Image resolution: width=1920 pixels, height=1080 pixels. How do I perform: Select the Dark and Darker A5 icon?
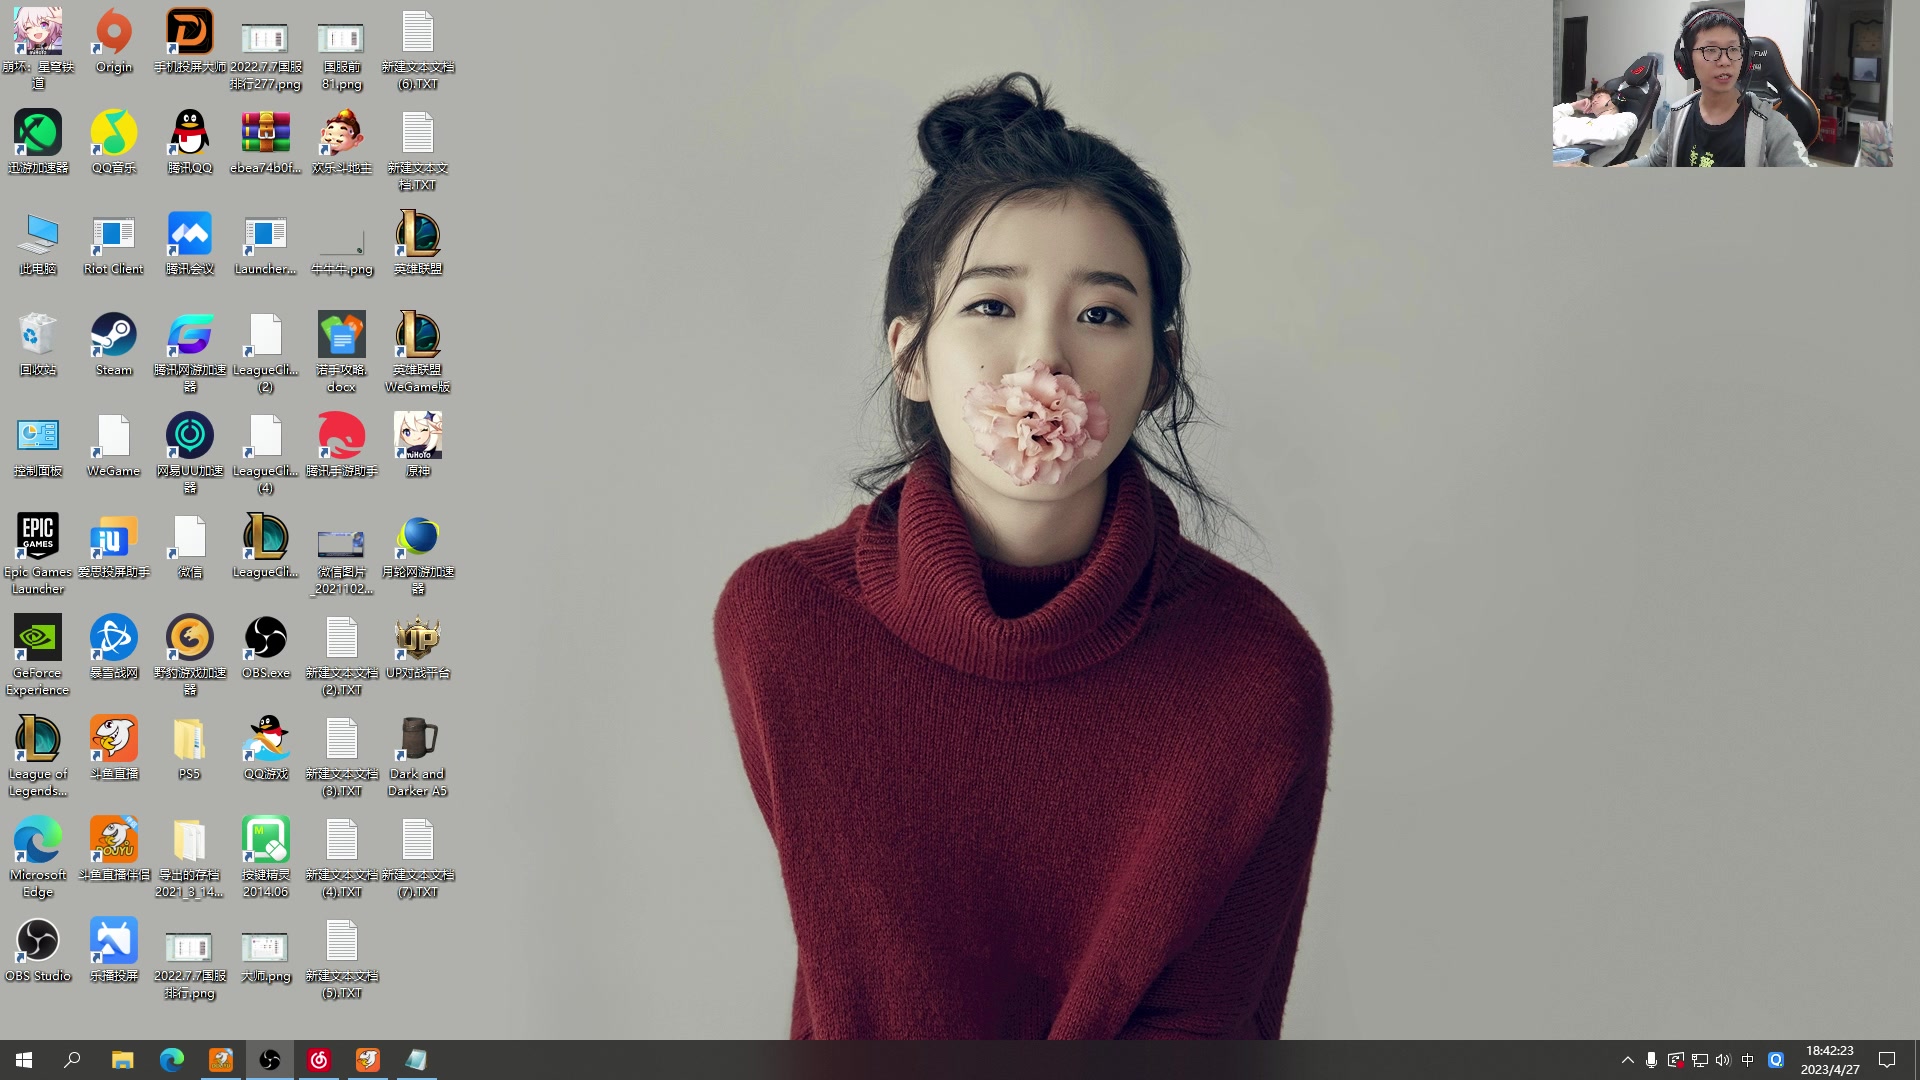pos(417,740)
